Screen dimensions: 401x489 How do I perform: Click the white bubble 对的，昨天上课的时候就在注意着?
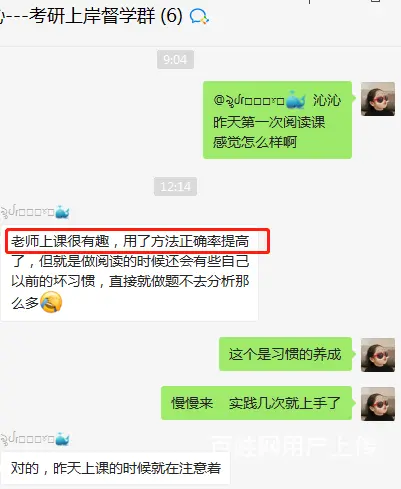[x=115, y=468]
